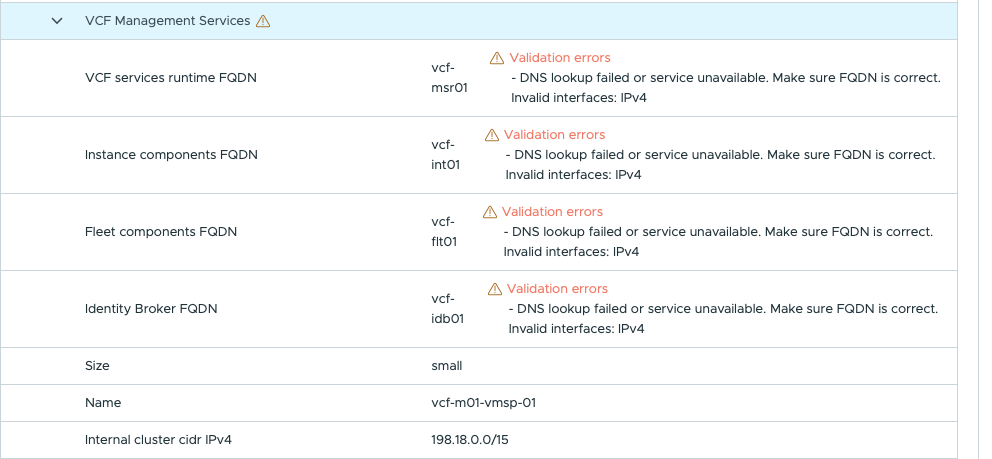
Task: Click the Identity Broker FQDN label
Action: [x=151, y=309]
